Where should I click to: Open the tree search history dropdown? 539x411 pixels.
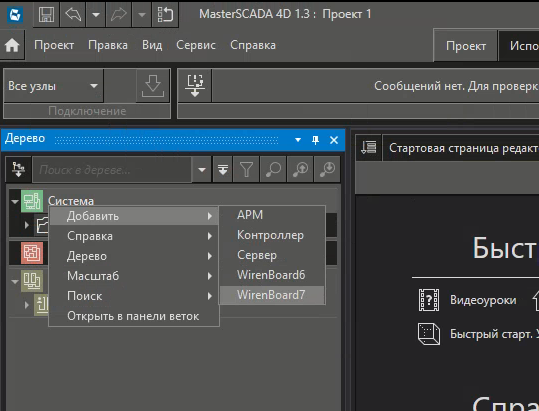pyautogui.click(x=202, y=169)
